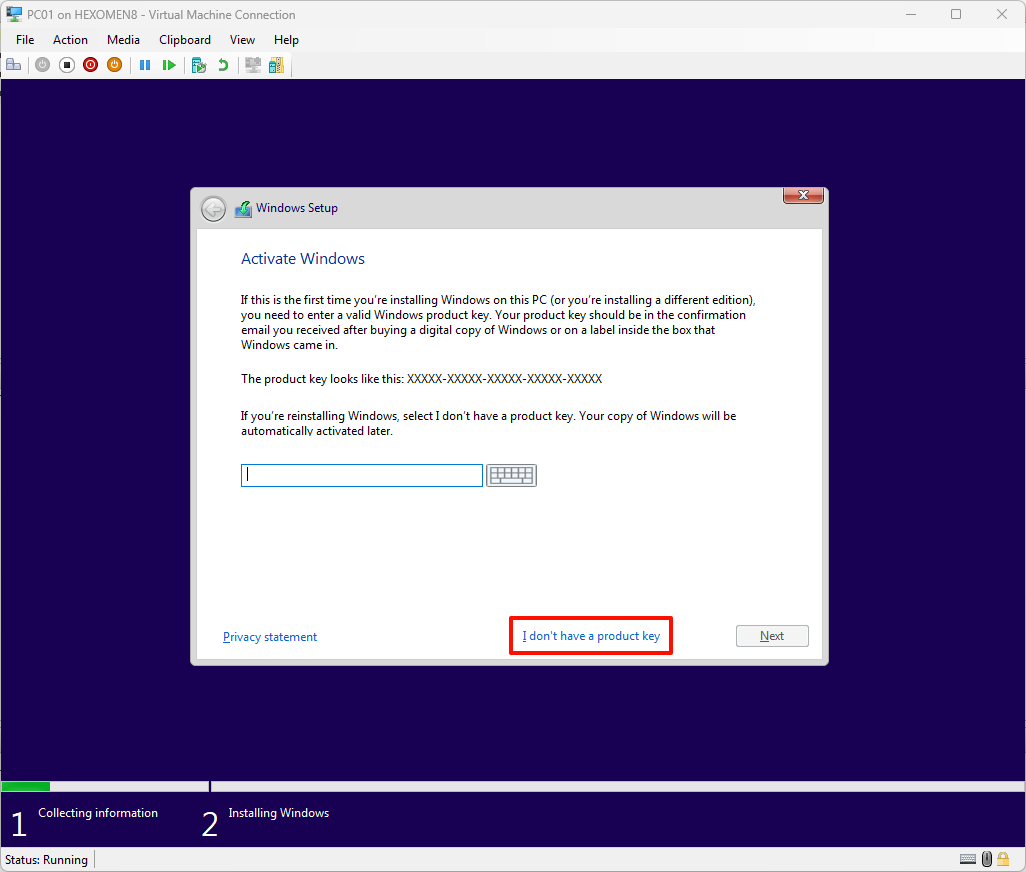Click the 'Windows Setup' dialog title text
This screenshot has height=872, width=1026.
coord(297,208)
